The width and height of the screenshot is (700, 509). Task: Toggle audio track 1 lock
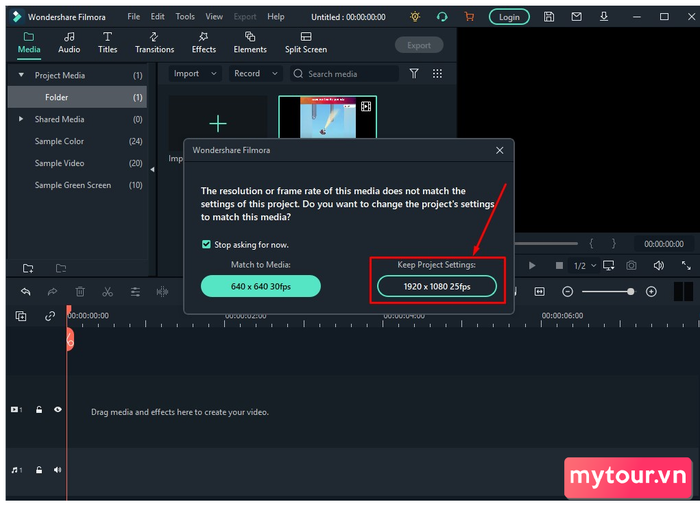coord(39,470)
